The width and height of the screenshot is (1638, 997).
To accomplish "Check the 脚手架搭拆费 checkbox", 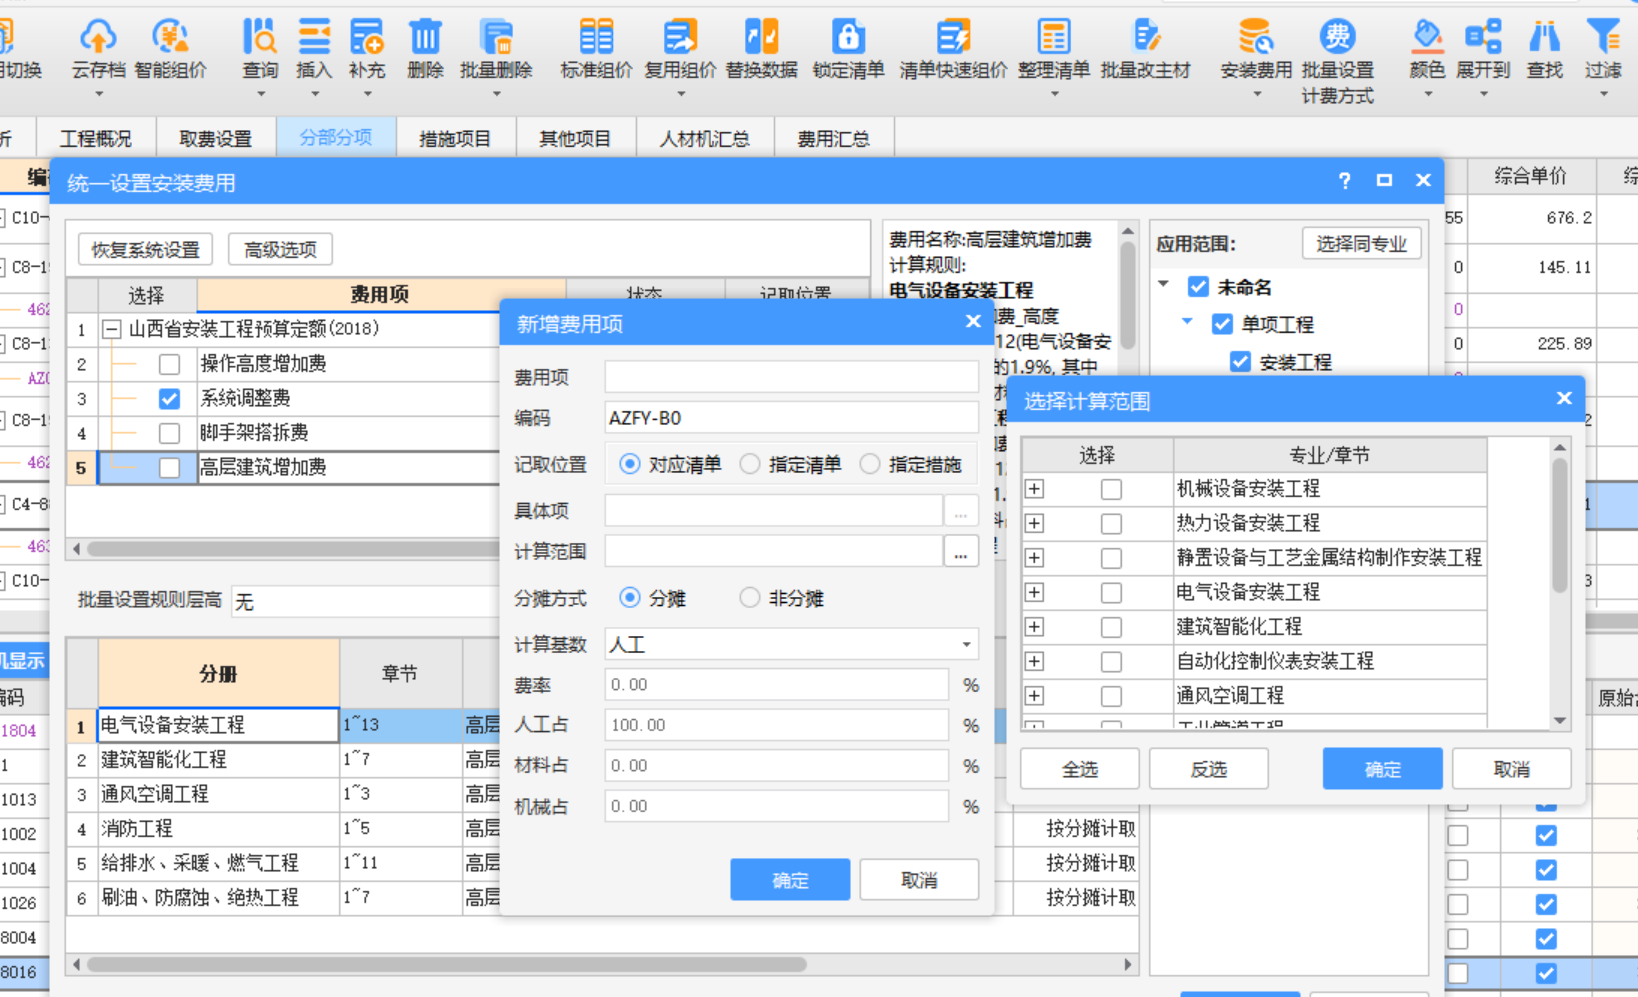I will [x=169, y=433].
